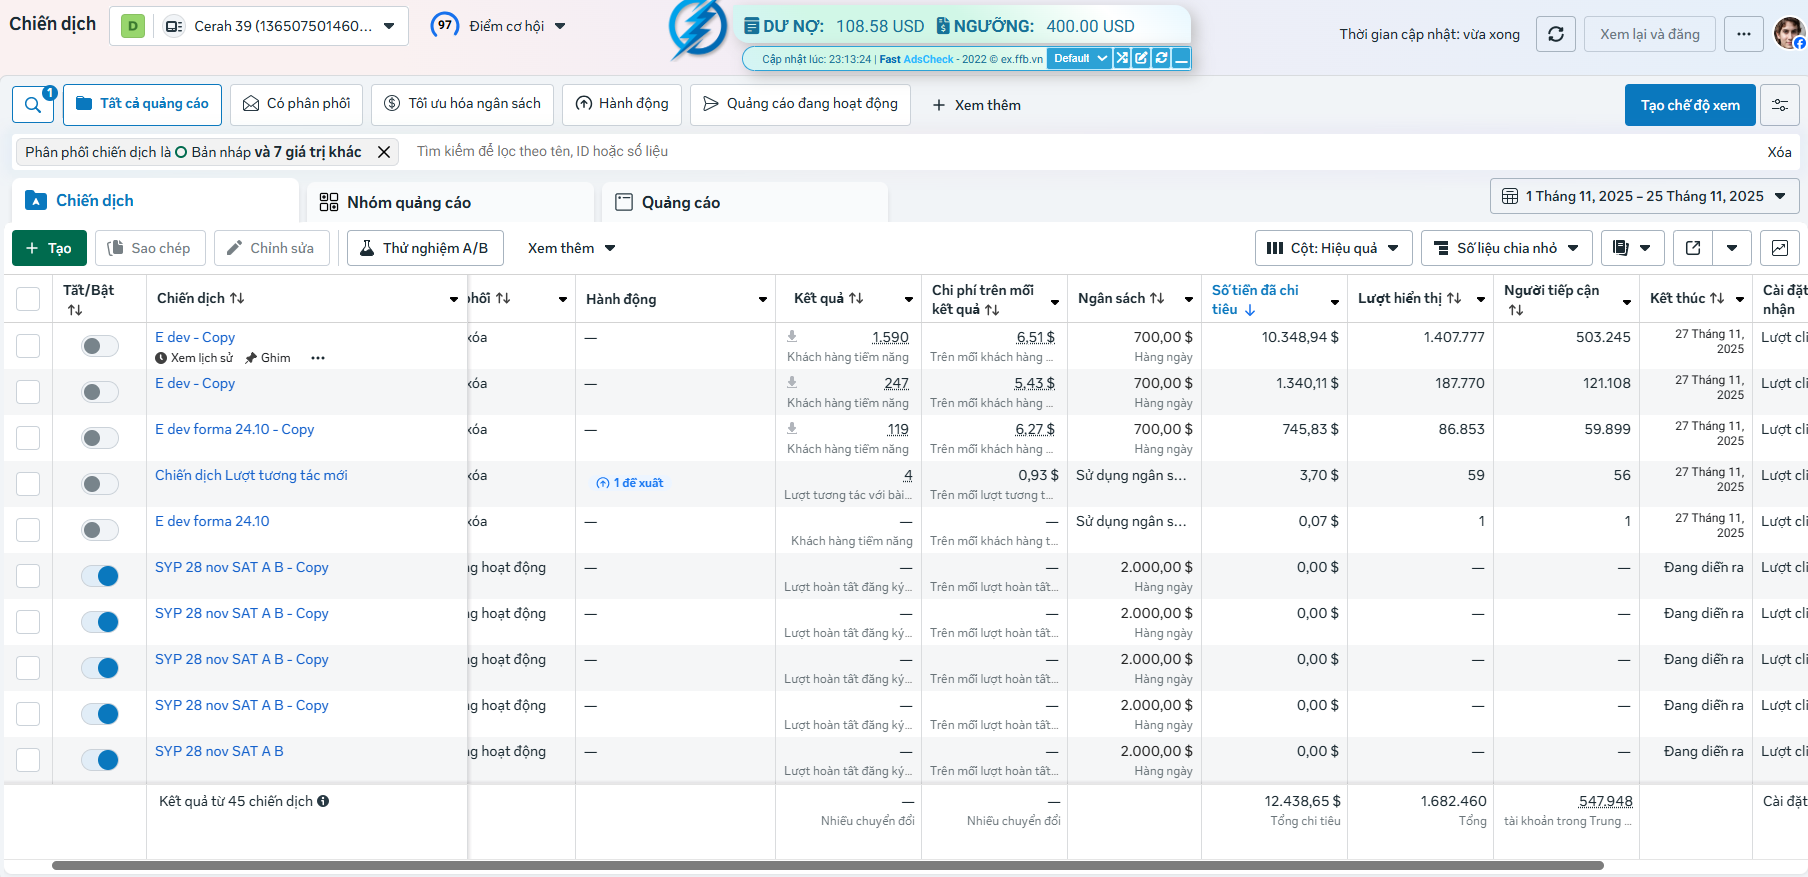Open the Default dropdown in Fast AdsCheck bar

1080,59
